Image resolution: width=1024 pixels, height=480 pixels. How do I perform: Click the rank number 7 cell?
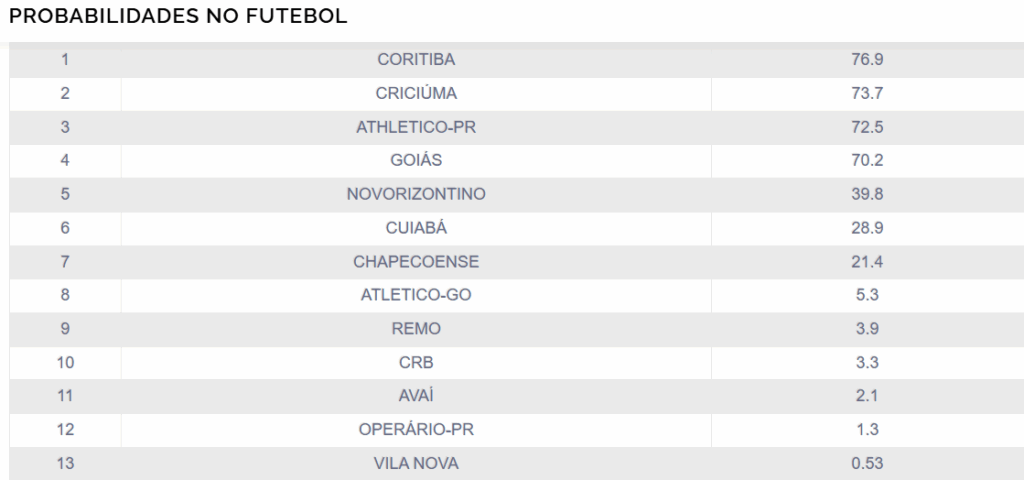pos(65,262)
